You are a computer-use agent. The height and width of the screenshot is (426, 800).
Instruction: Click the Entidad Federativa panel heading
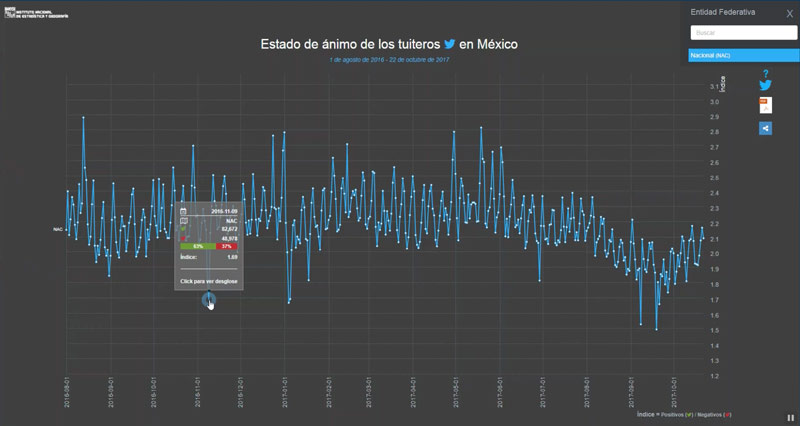pos(722,12)
